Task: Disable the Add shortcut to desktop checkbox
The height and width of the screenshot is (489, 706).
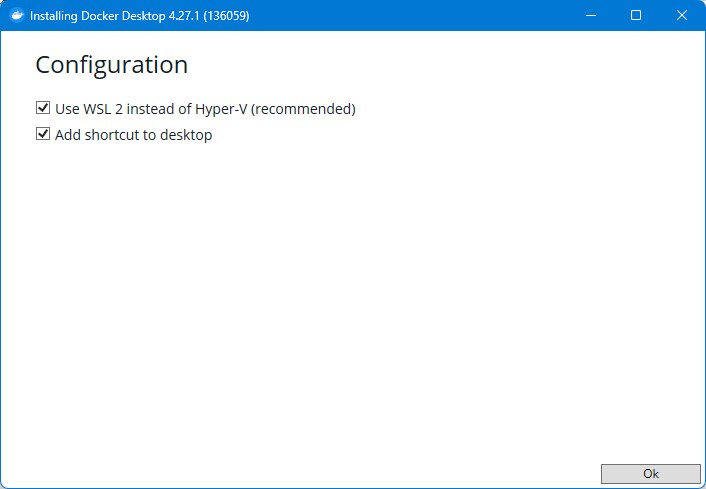Action: click(x=43, y=134)
